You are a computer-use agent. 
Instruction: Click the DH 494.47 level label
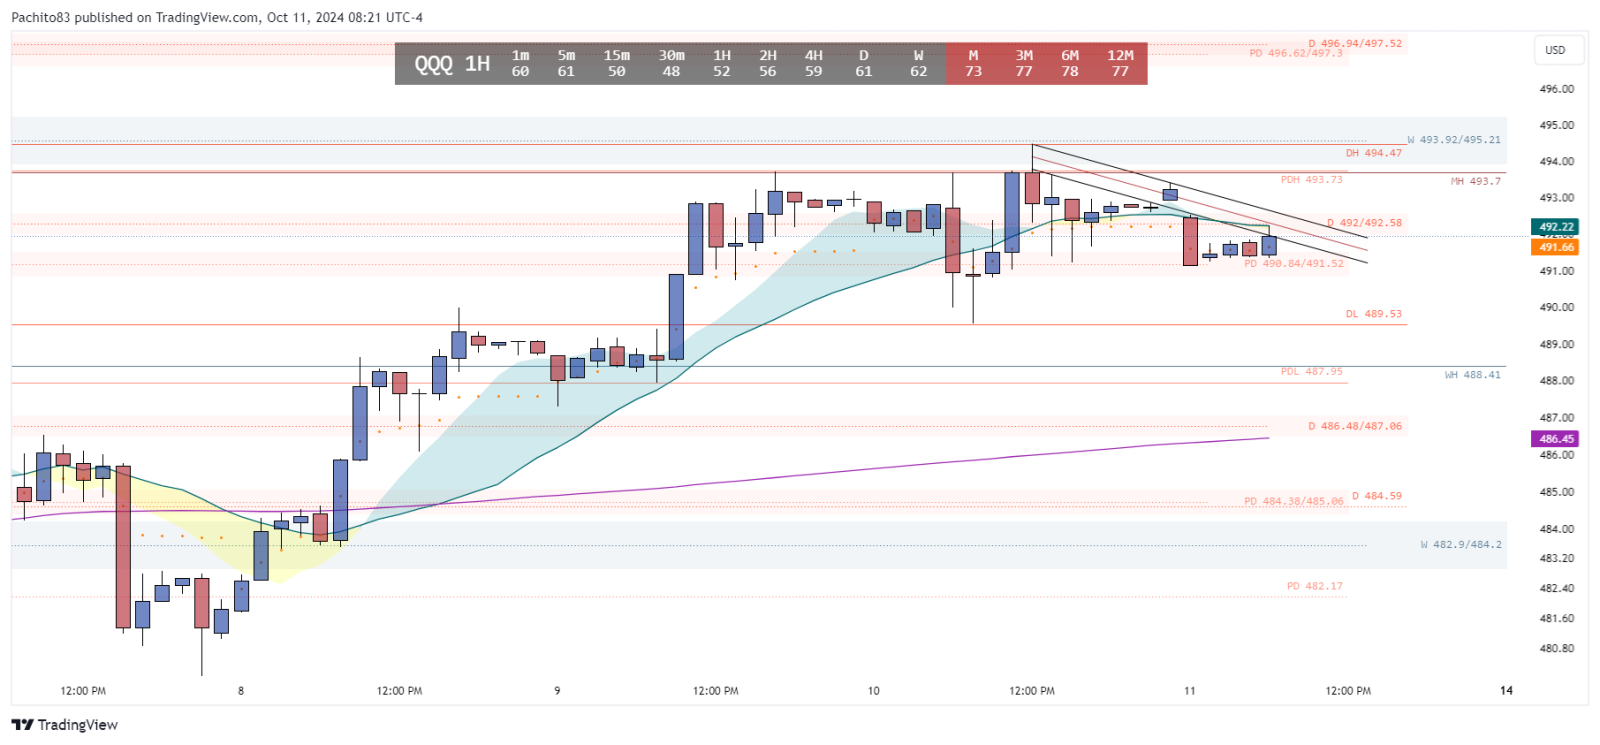1373,153
